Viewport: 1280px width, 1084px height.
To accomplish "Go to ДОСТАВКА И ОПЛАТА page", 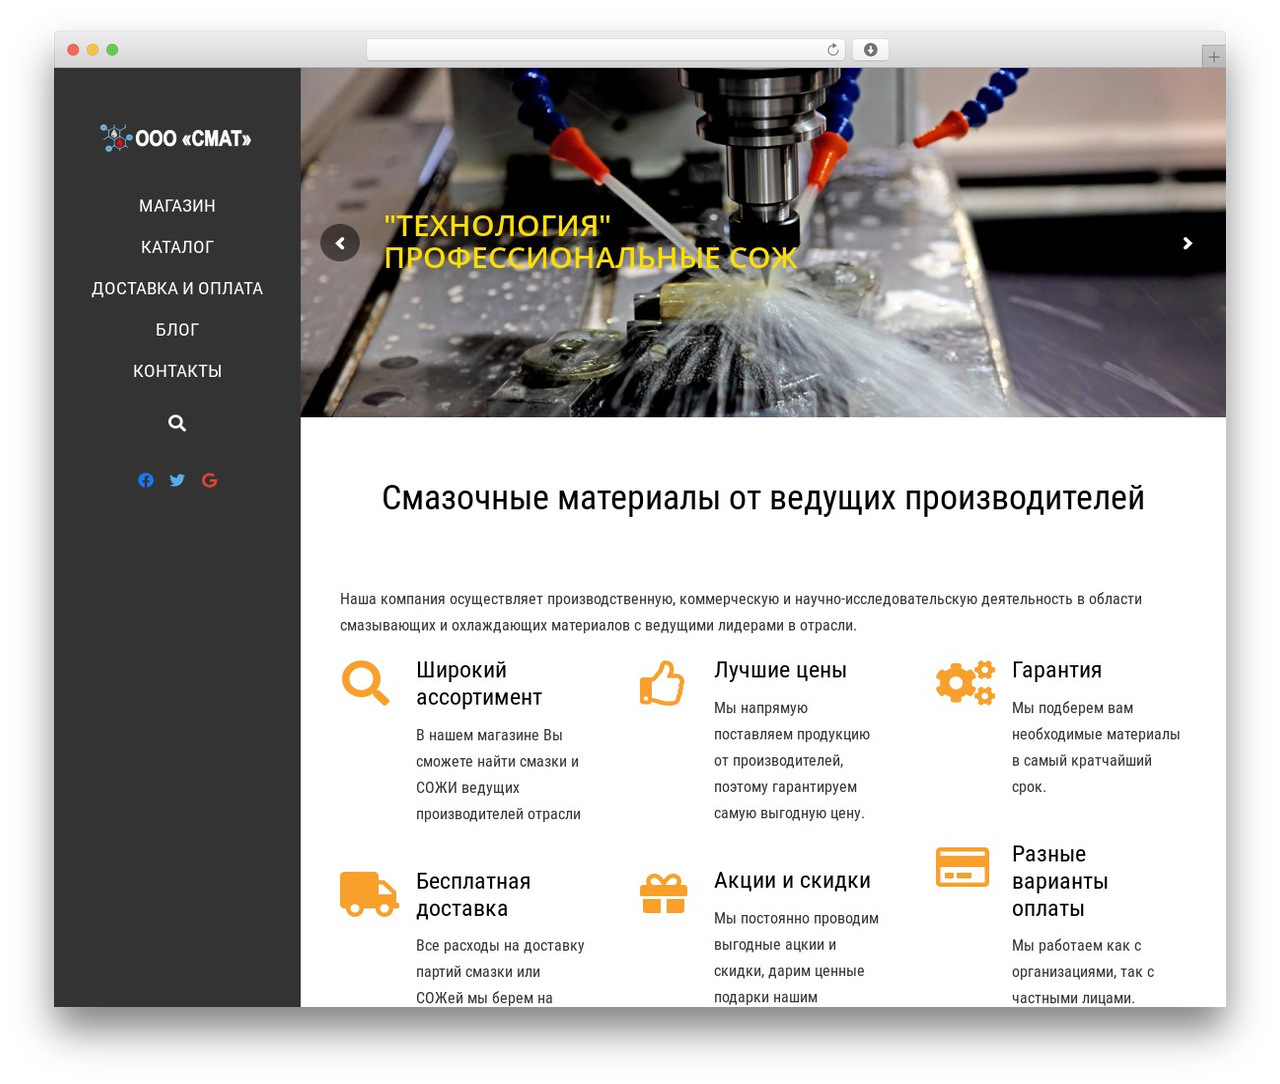I will tap(177, 288).
